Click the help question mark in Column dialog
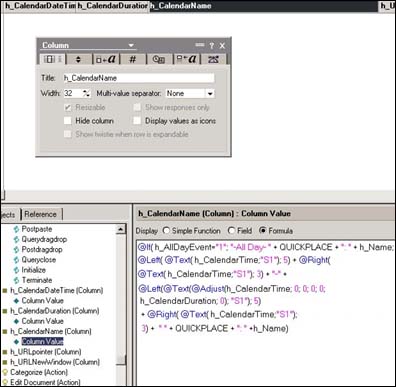Screen dimensions: 396x387 211,46
